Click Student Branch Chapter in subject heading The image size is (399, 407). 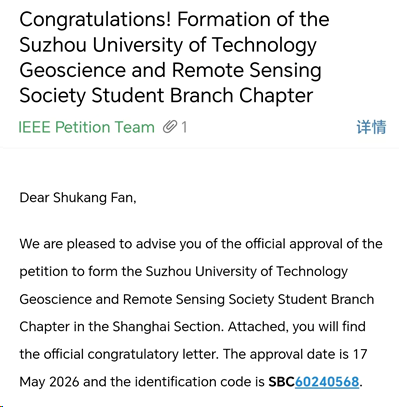[x=202, y=95]
